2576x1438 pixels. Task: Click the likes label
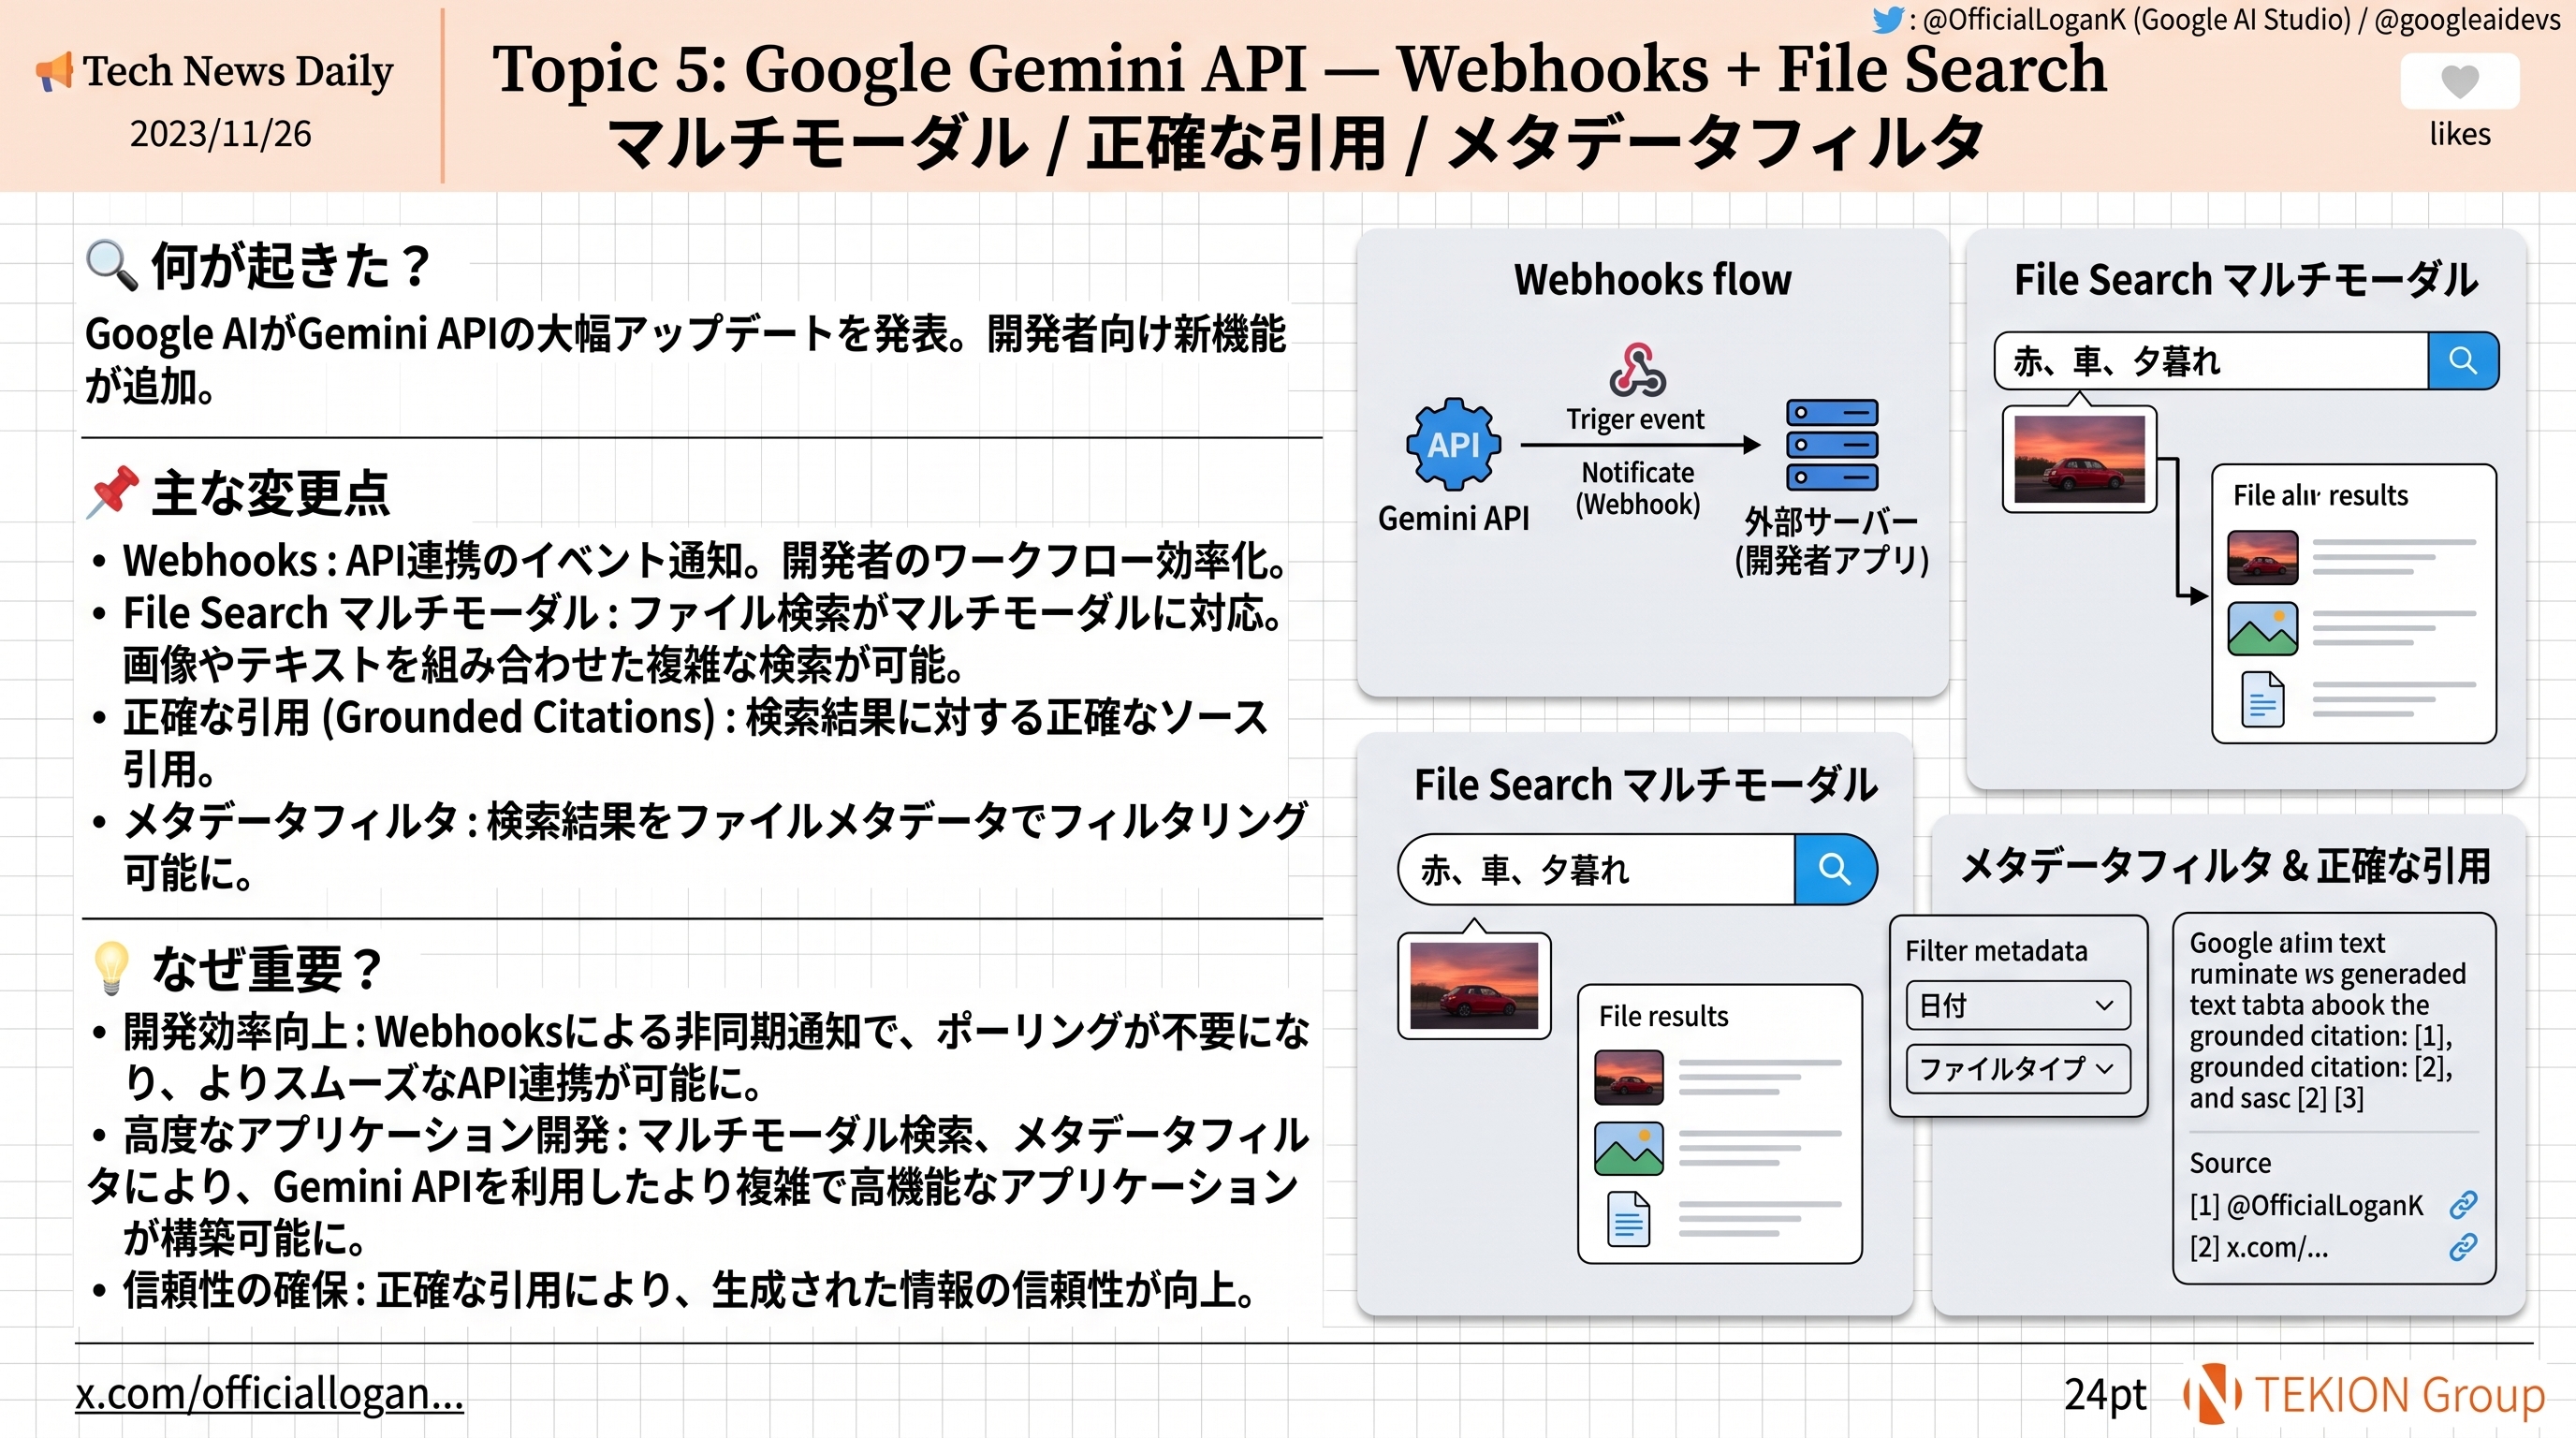click(2459, 133)
